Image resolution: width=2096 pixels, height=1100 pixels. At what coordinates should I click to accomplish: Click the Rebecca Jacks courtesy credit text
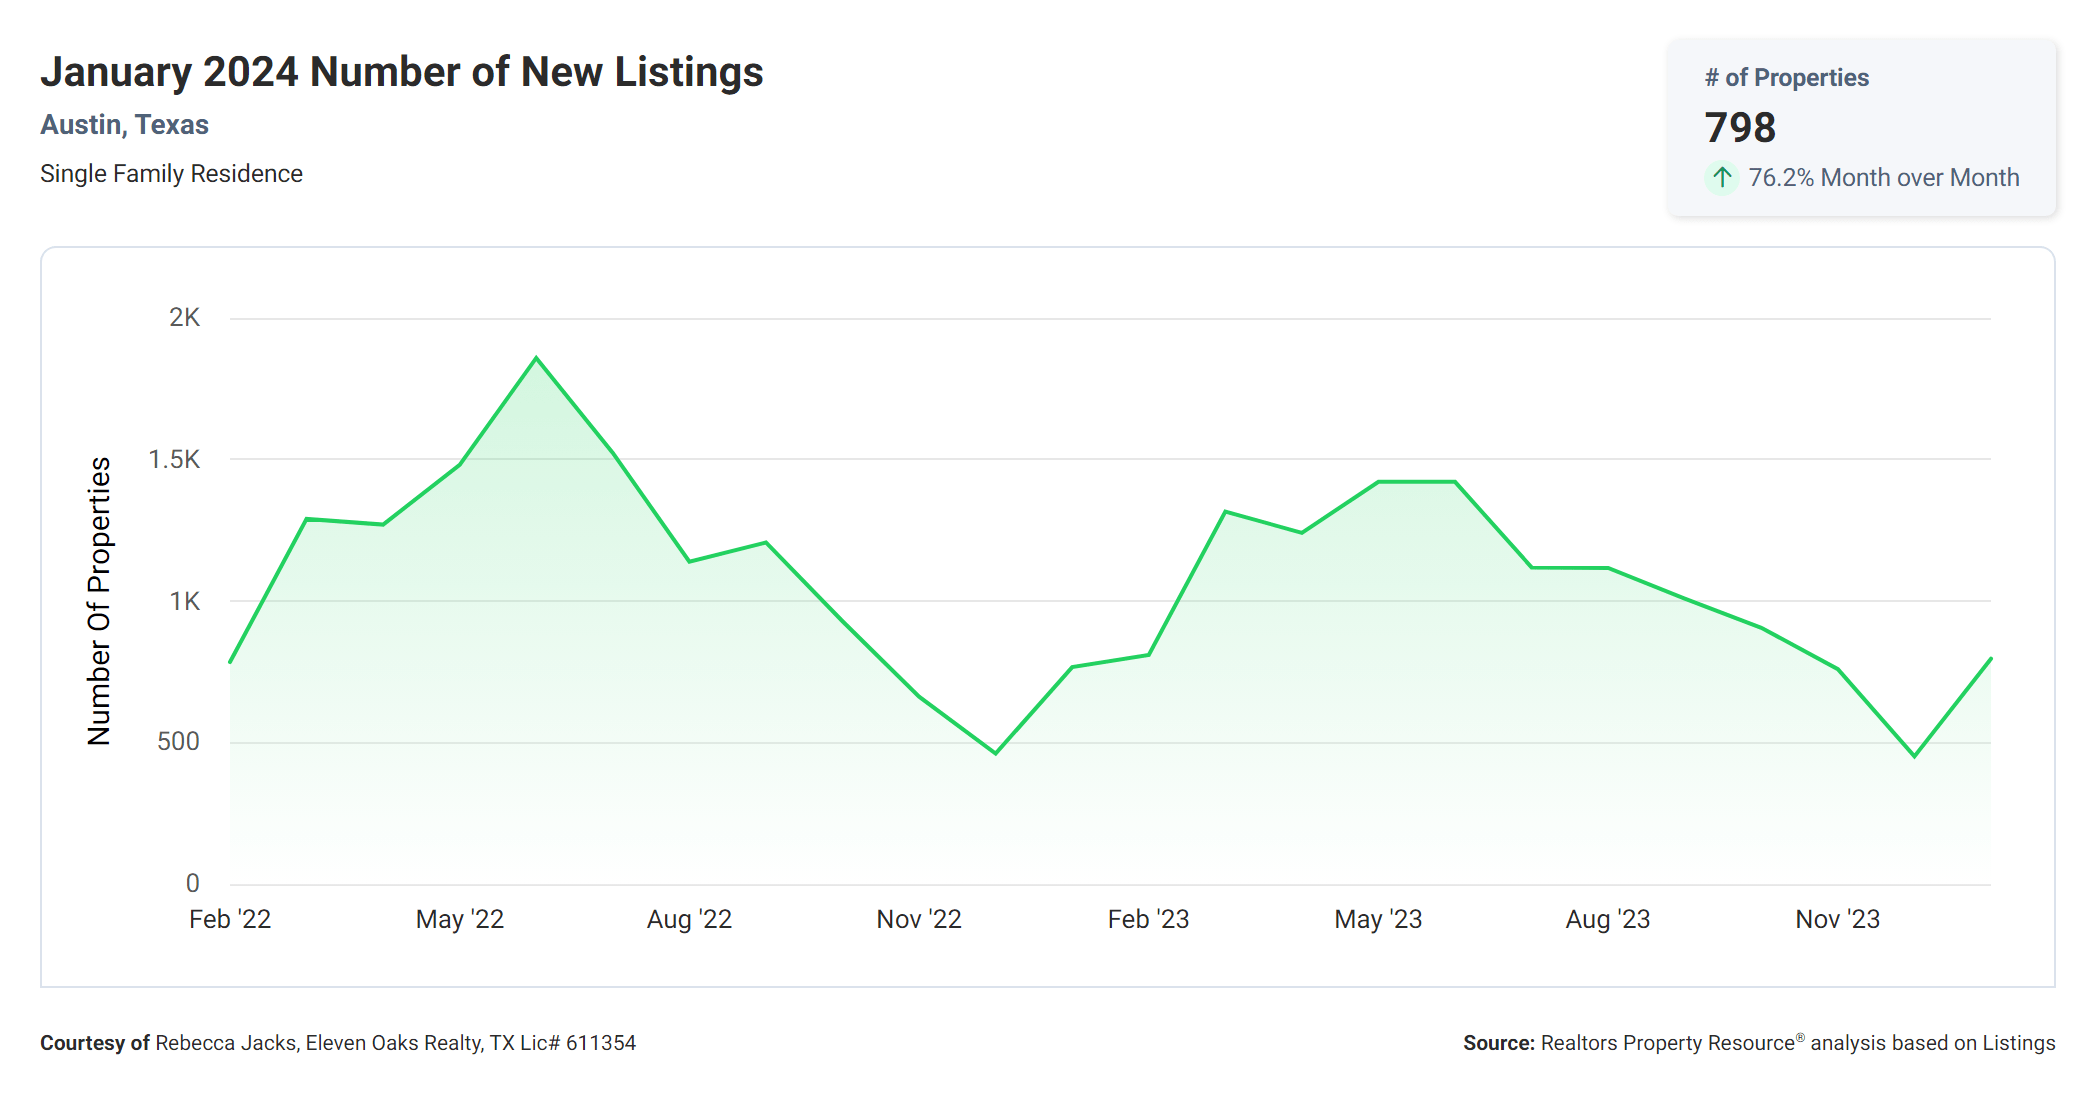coord(337,1043)
